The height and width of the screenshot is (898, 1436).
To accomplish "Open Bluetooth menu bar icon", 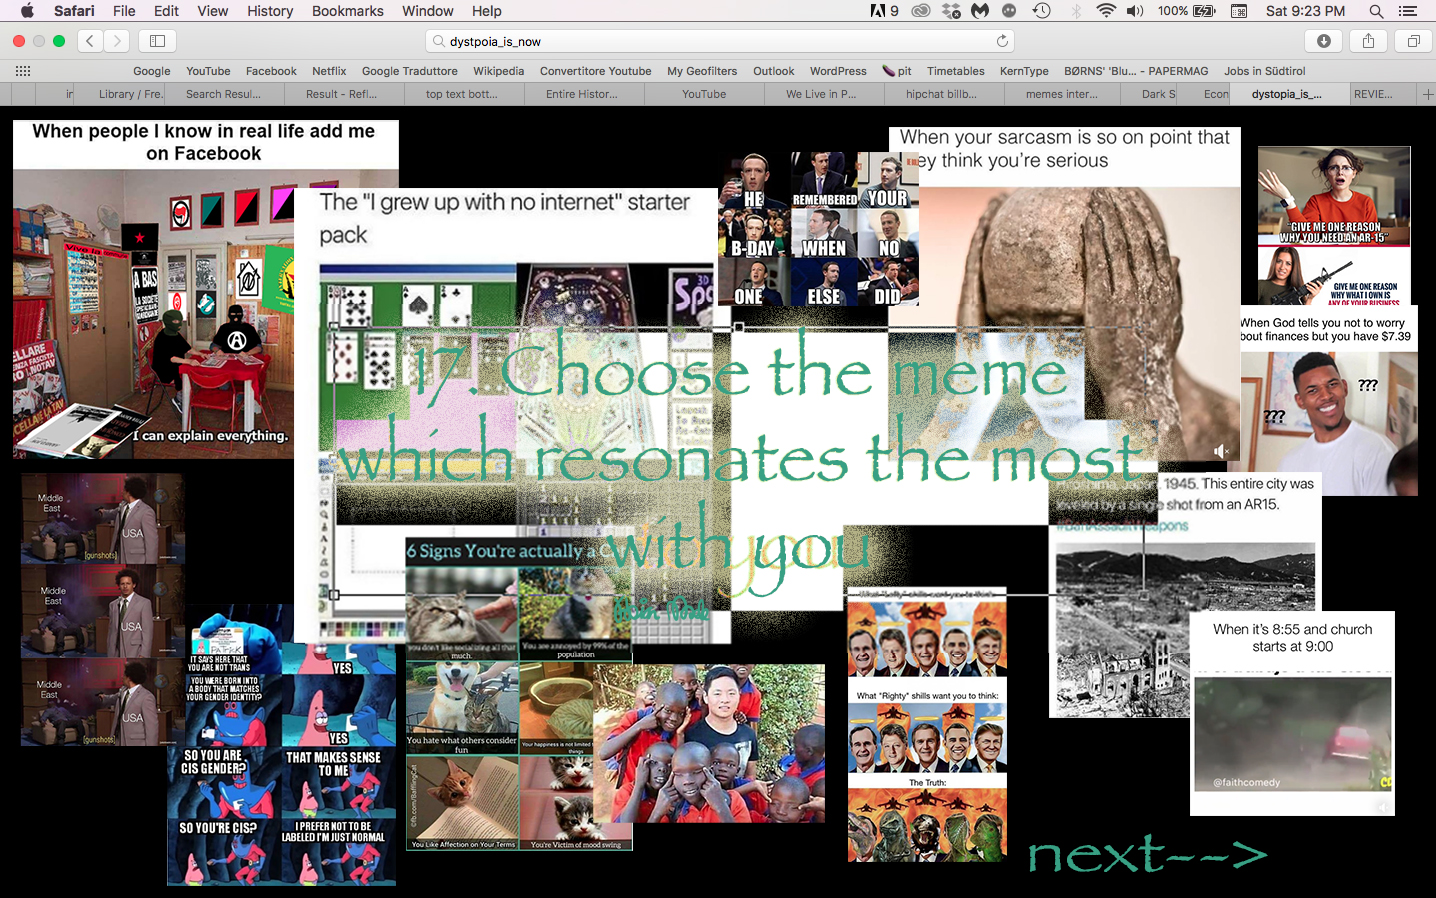I will click(1076, 11).
